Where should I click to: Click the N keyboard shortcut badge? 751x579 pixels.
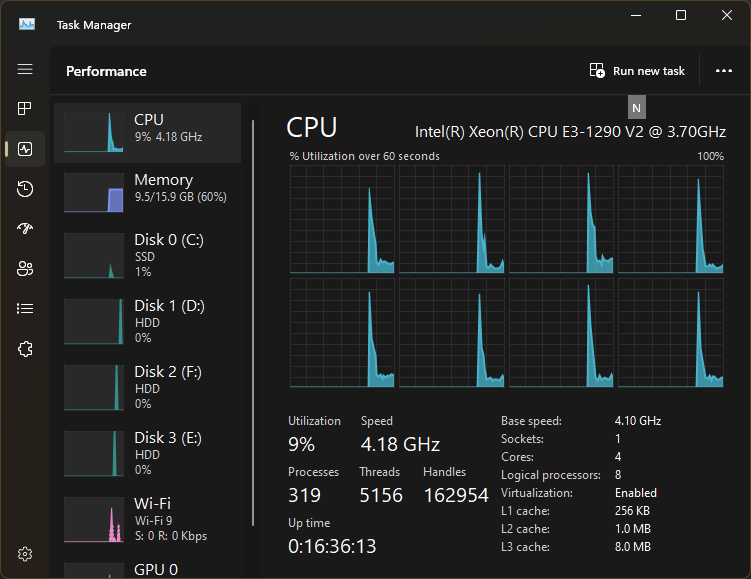(x=637, y=108)
